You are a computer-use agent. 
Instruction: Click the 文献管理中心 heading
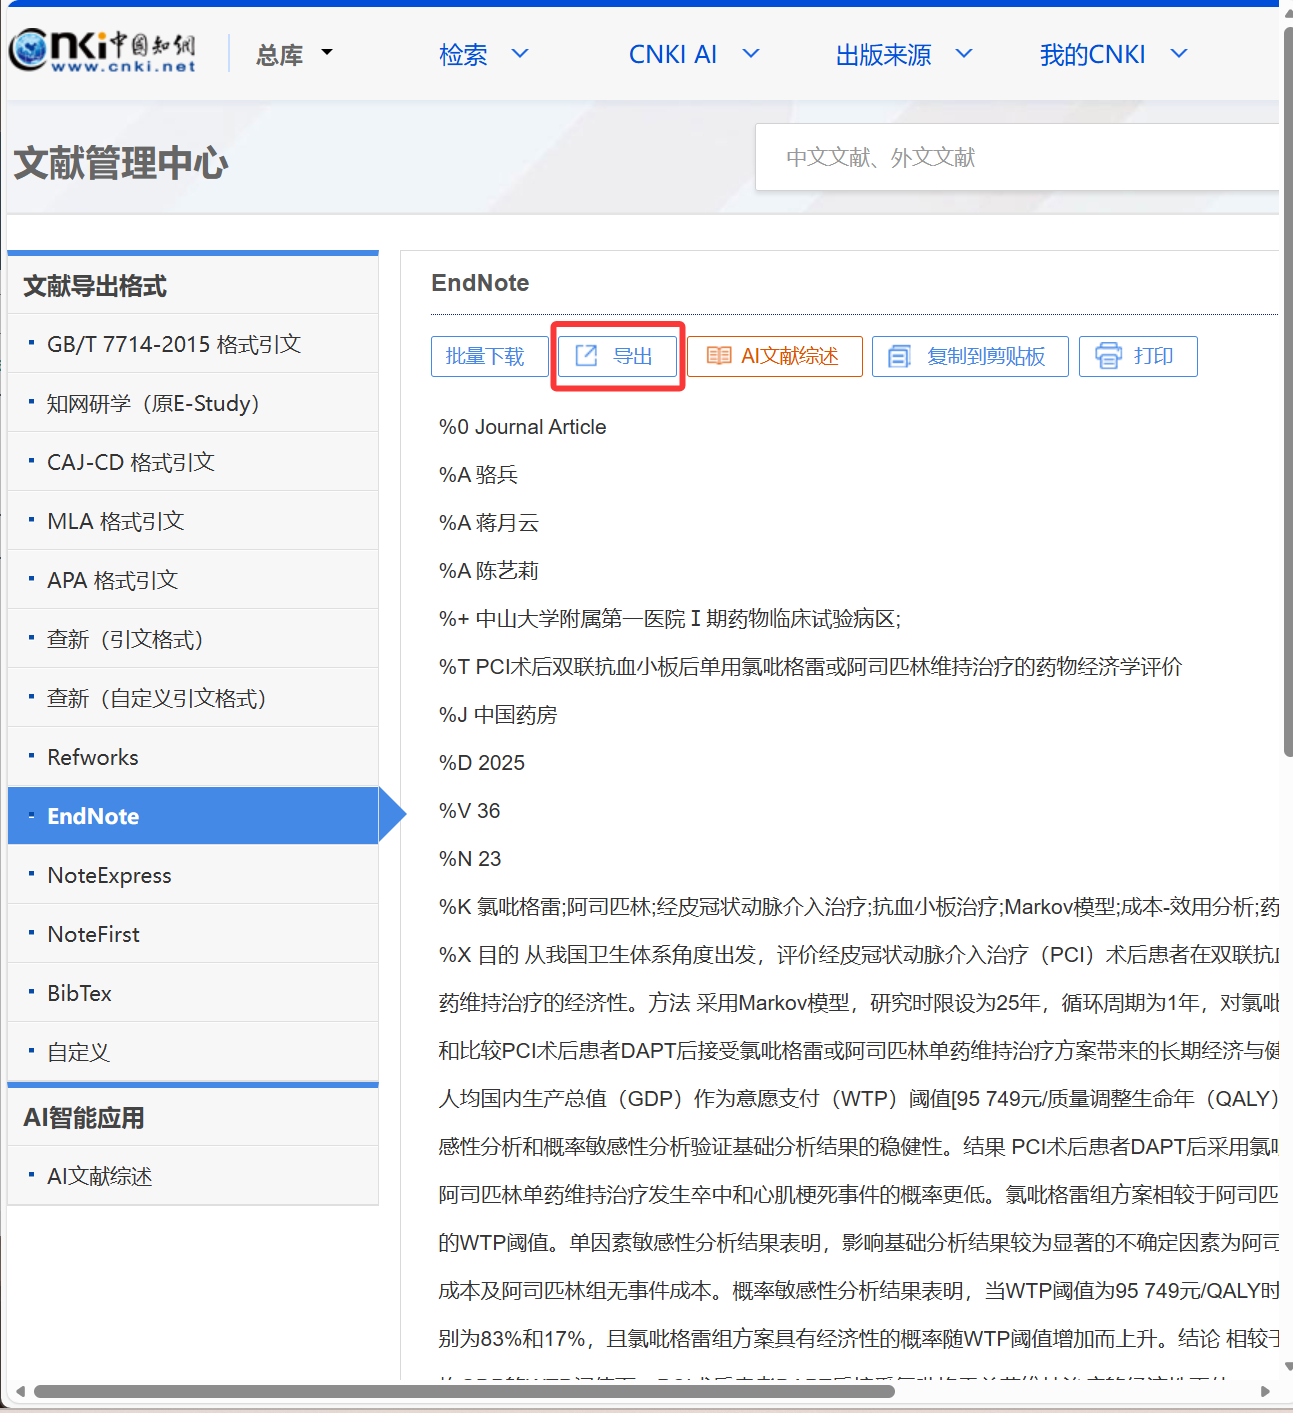click(x=121, y=162)
